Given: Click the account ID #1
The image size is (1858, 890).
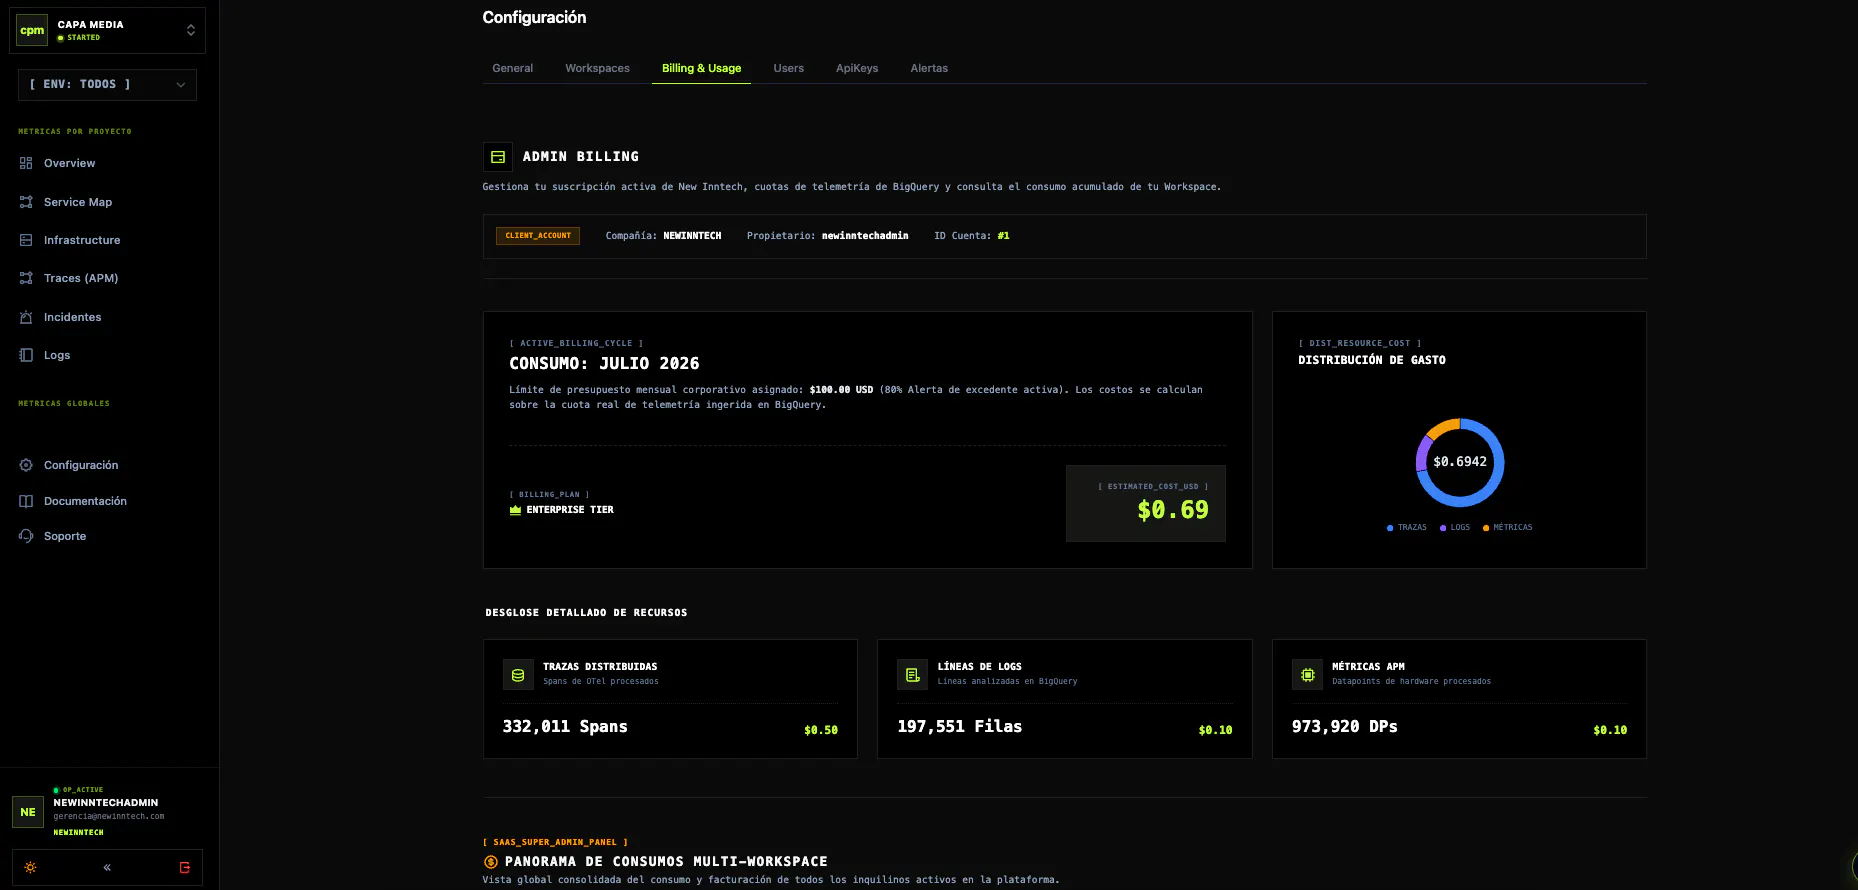Looking at the screenshot, I should pos(1003,236).
